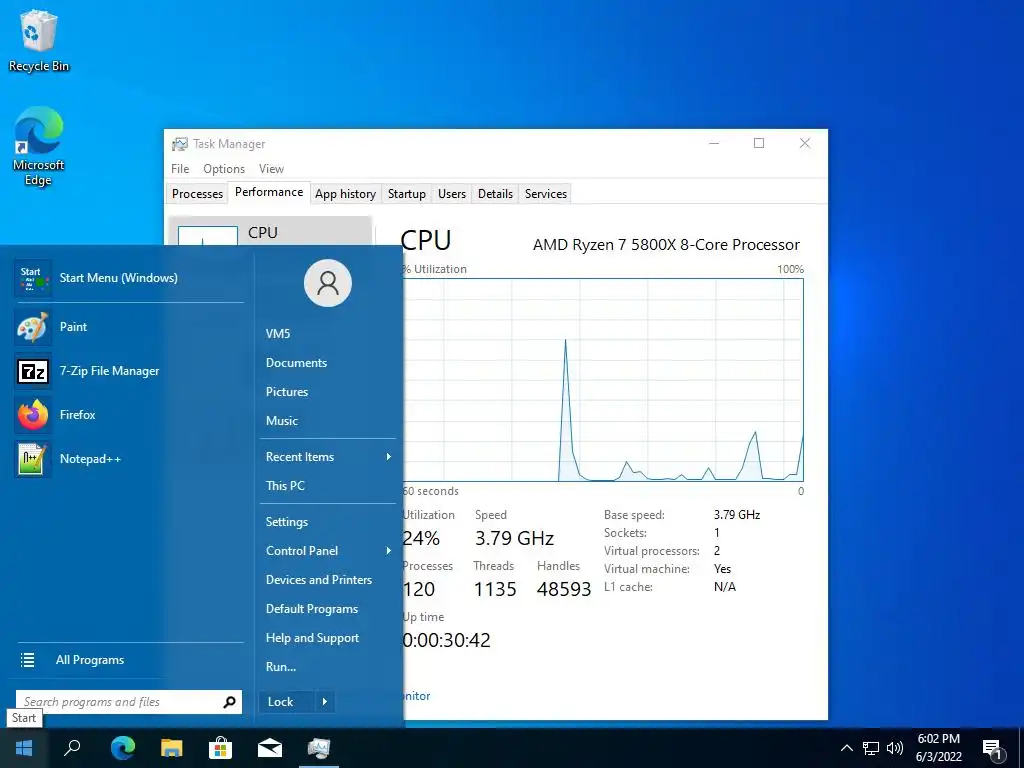Click Run... in the start menu
Image resolution: width=1024 pixels, height=768 pixels.
(281, 667)
